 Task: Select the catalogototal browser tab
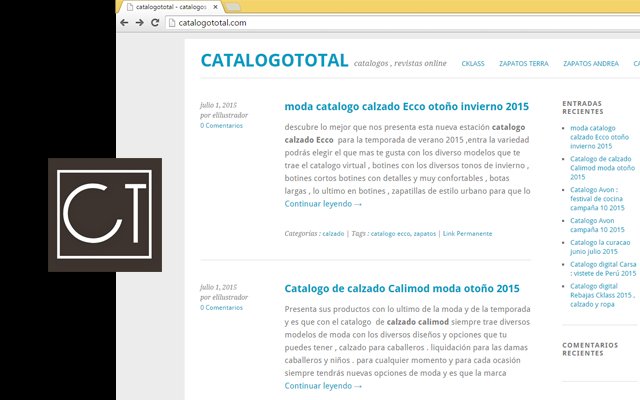click(171, 7)
